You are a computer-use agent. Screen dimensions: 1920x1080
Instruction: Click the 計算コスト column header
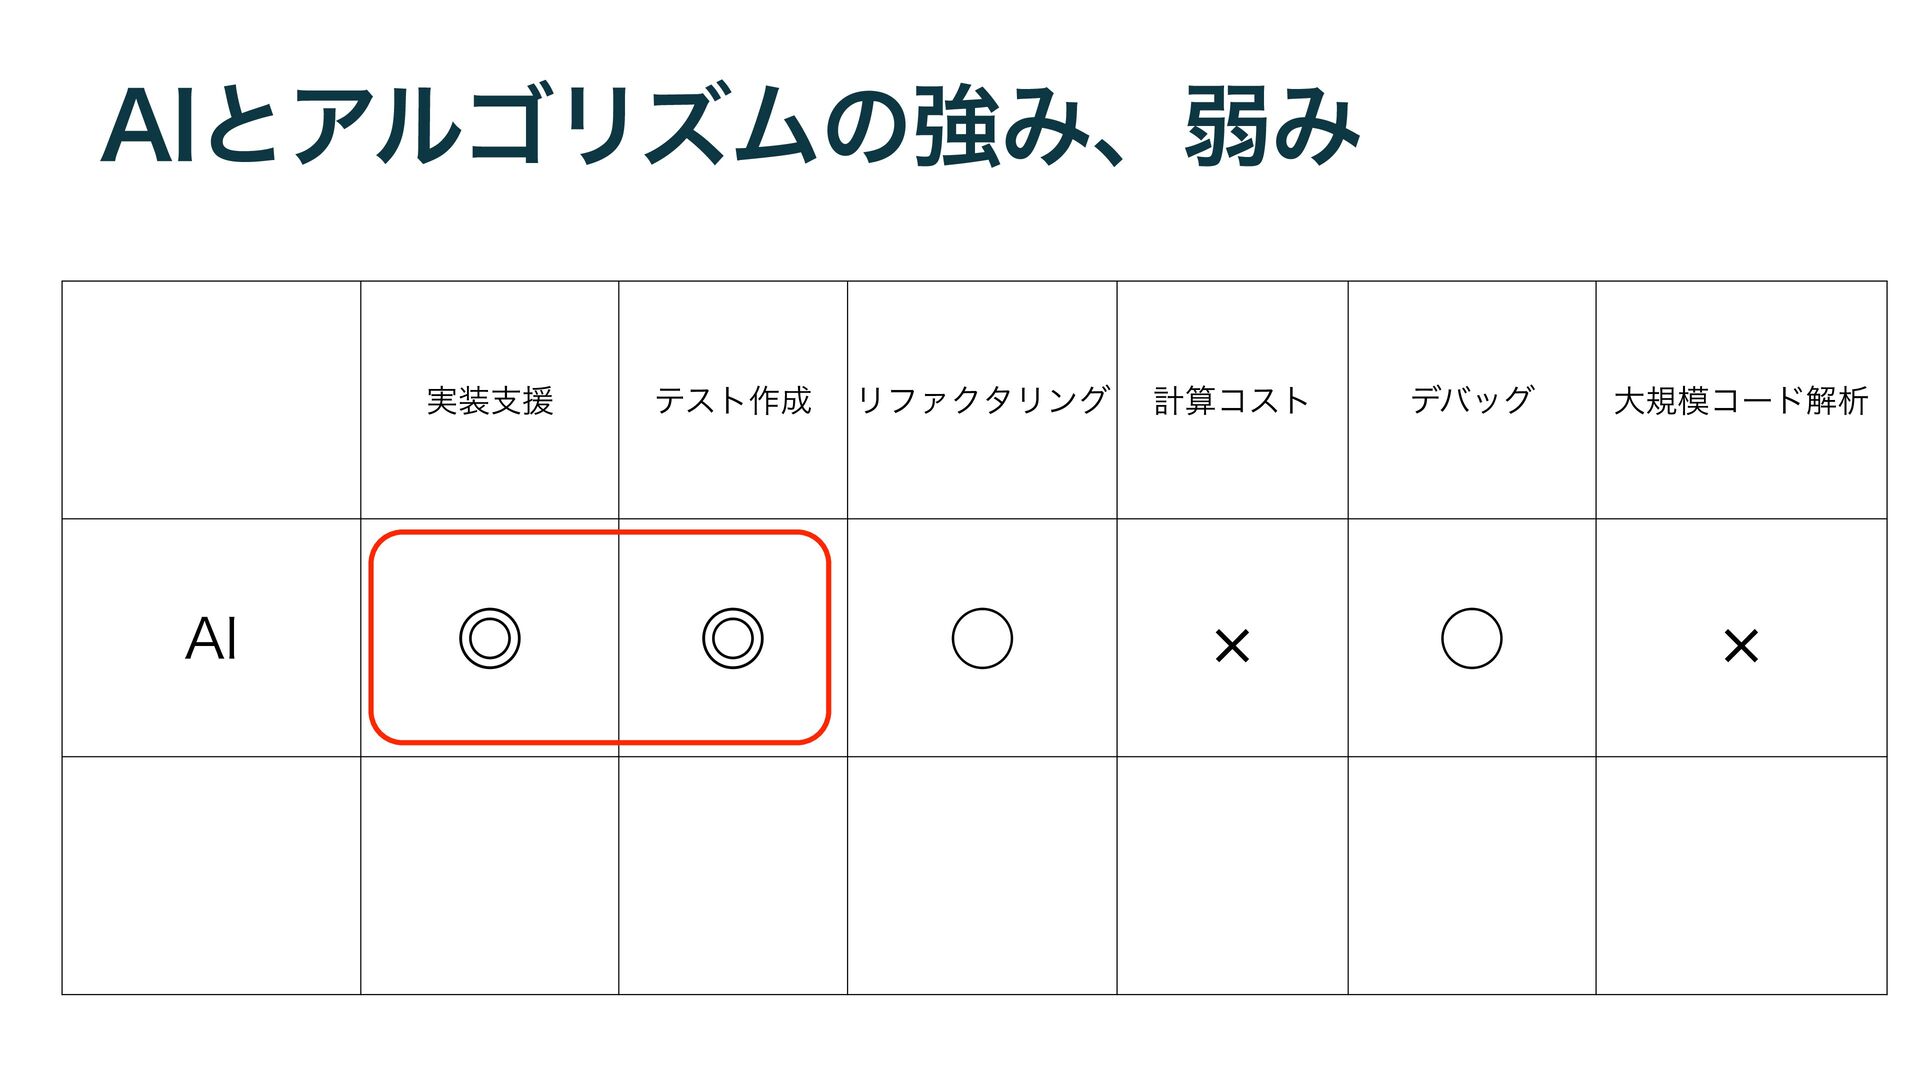coord(1232,400)
